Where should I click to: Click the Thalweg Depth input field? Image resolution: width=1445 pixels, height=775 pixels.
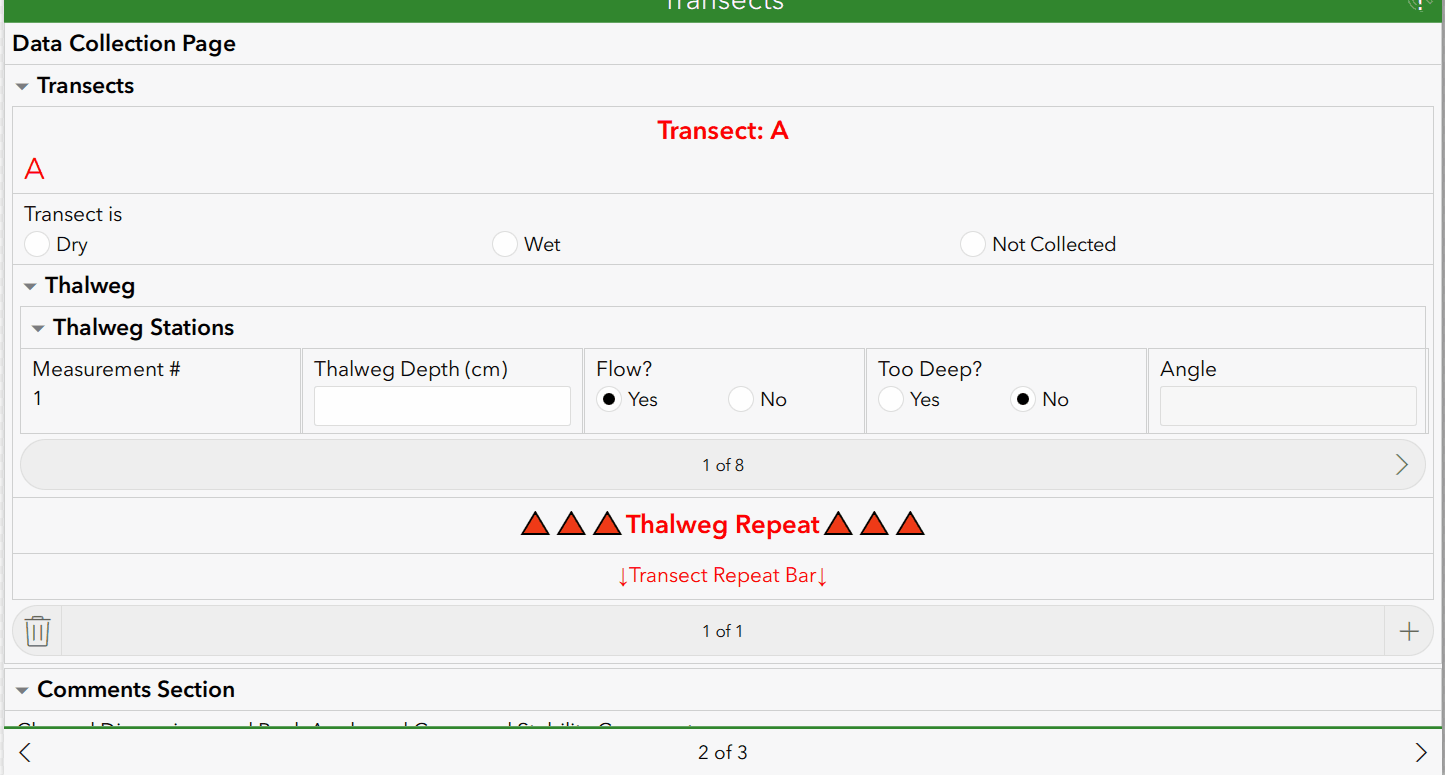441,405
